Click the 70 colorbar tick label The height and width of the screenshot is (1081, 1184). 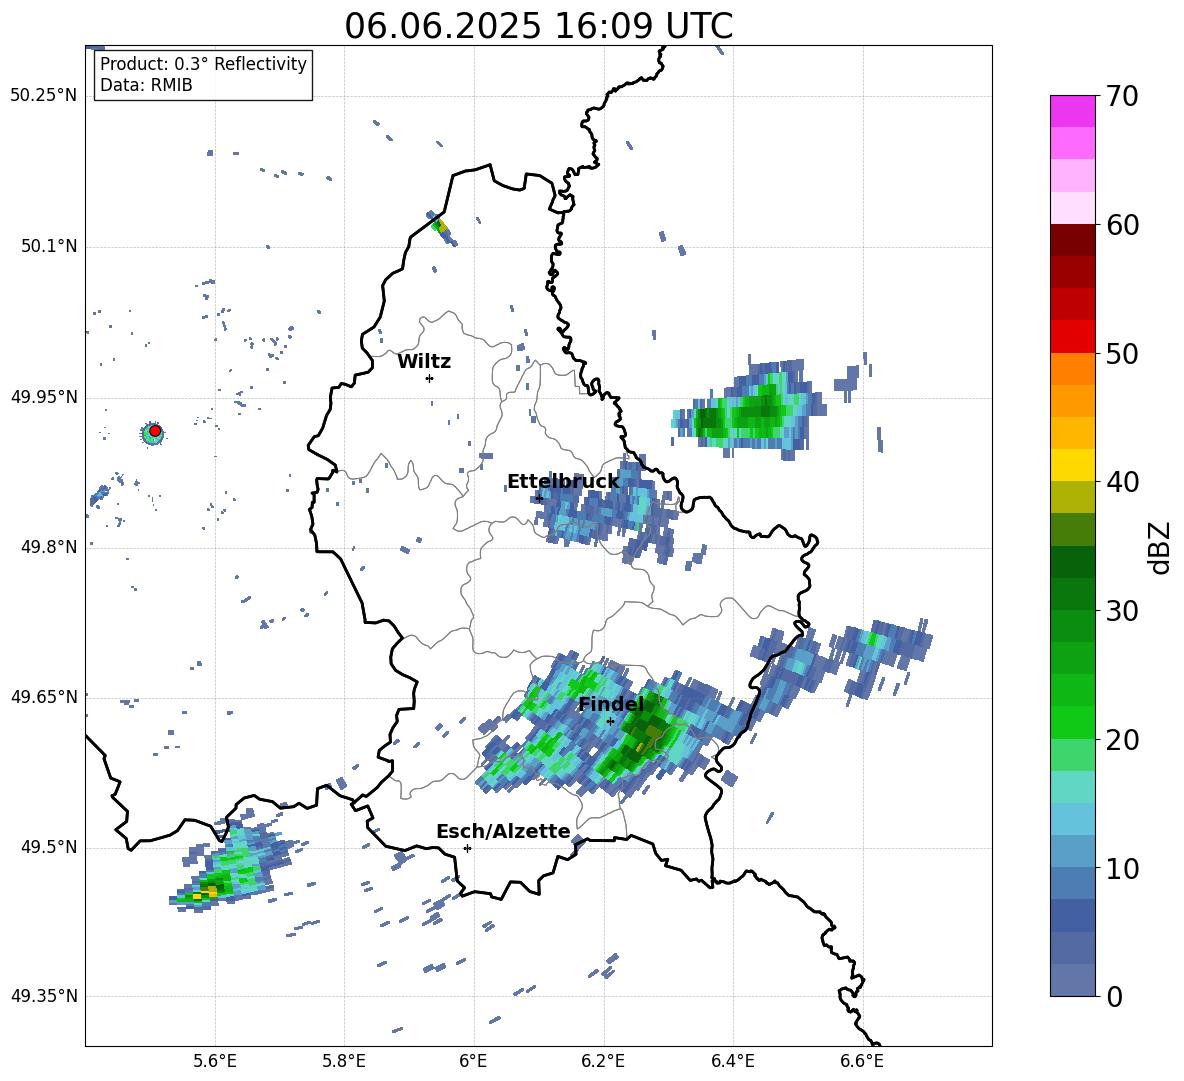pyautogui.click(x=1122, y=97)
